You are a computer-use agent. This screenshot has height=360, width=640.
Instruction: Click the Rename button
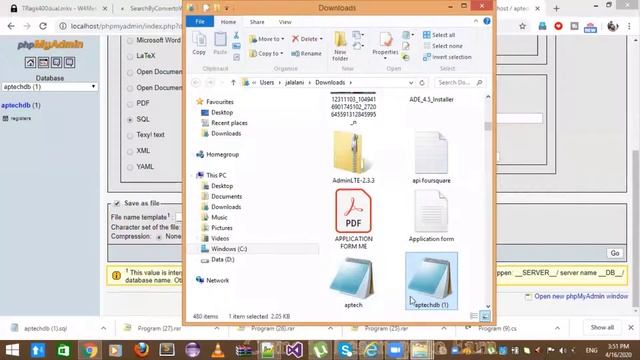click(306, 53)
